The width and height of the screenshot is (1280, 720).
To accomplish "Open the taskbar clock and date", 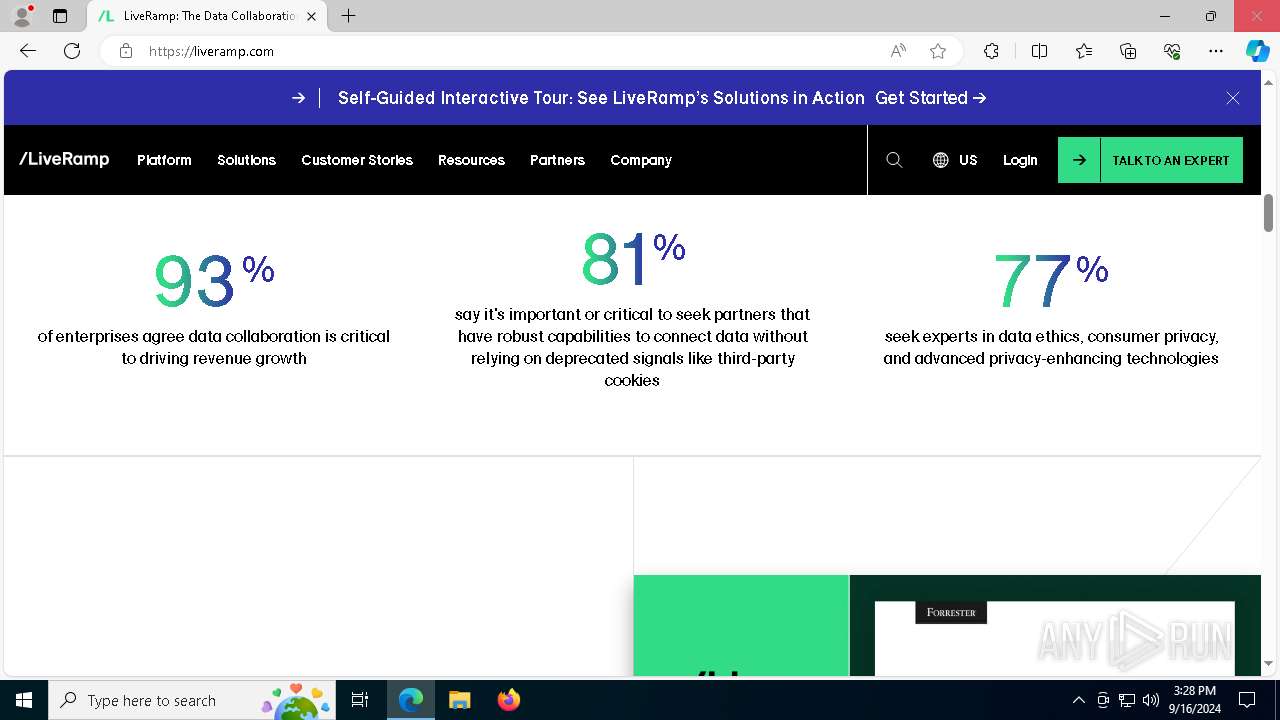I will pyautogui.click(x=1195, y=700).
